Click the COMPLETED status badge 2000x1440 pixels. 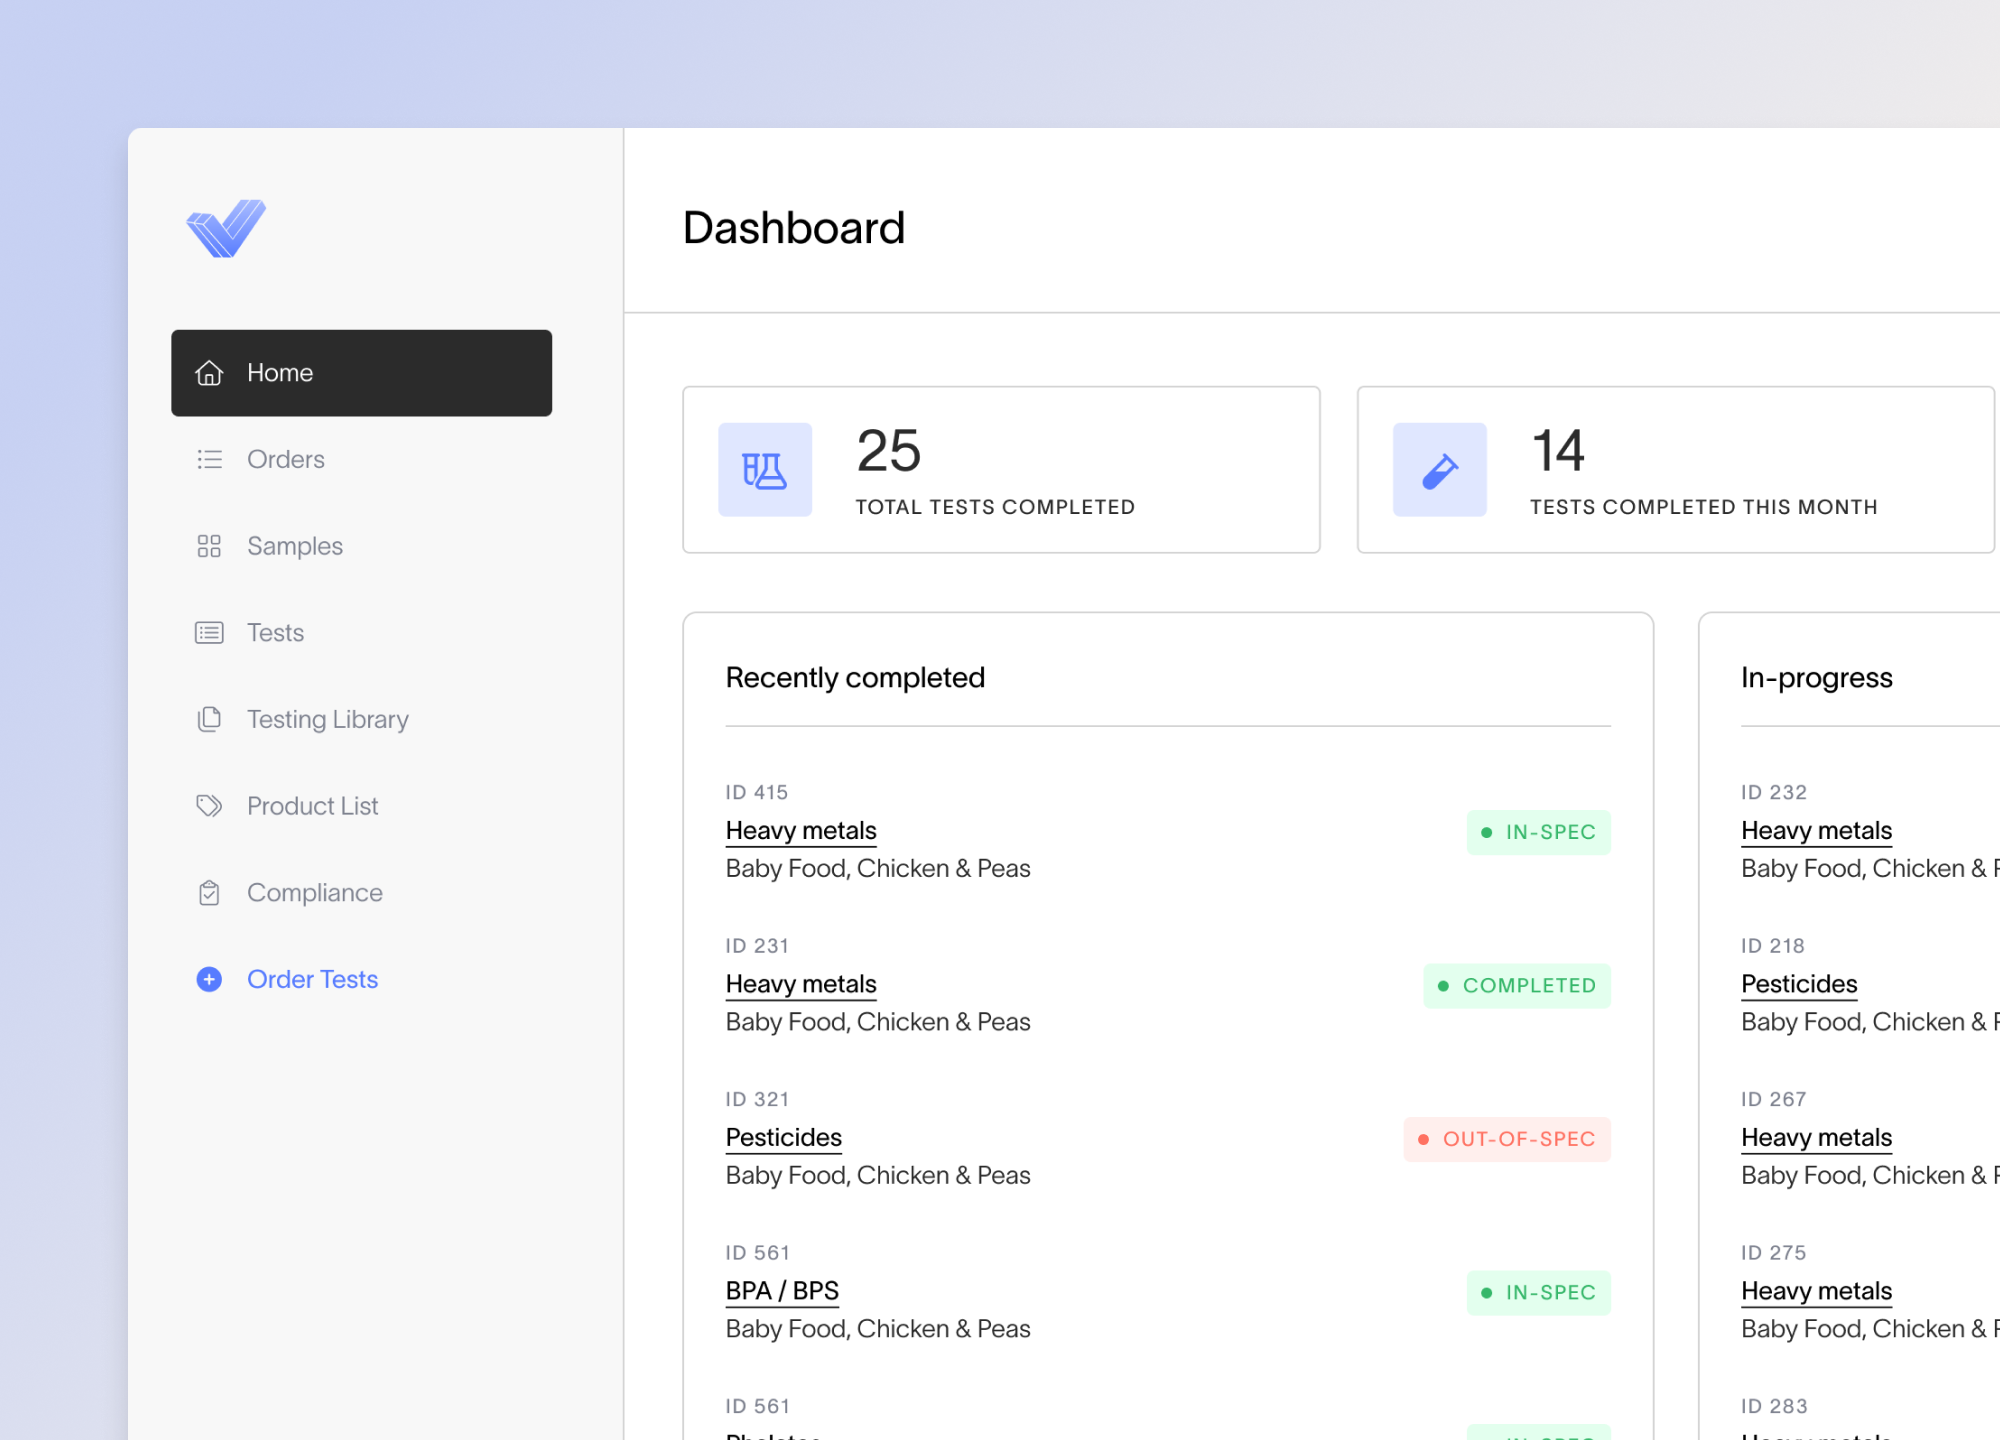coord(1517,986)
